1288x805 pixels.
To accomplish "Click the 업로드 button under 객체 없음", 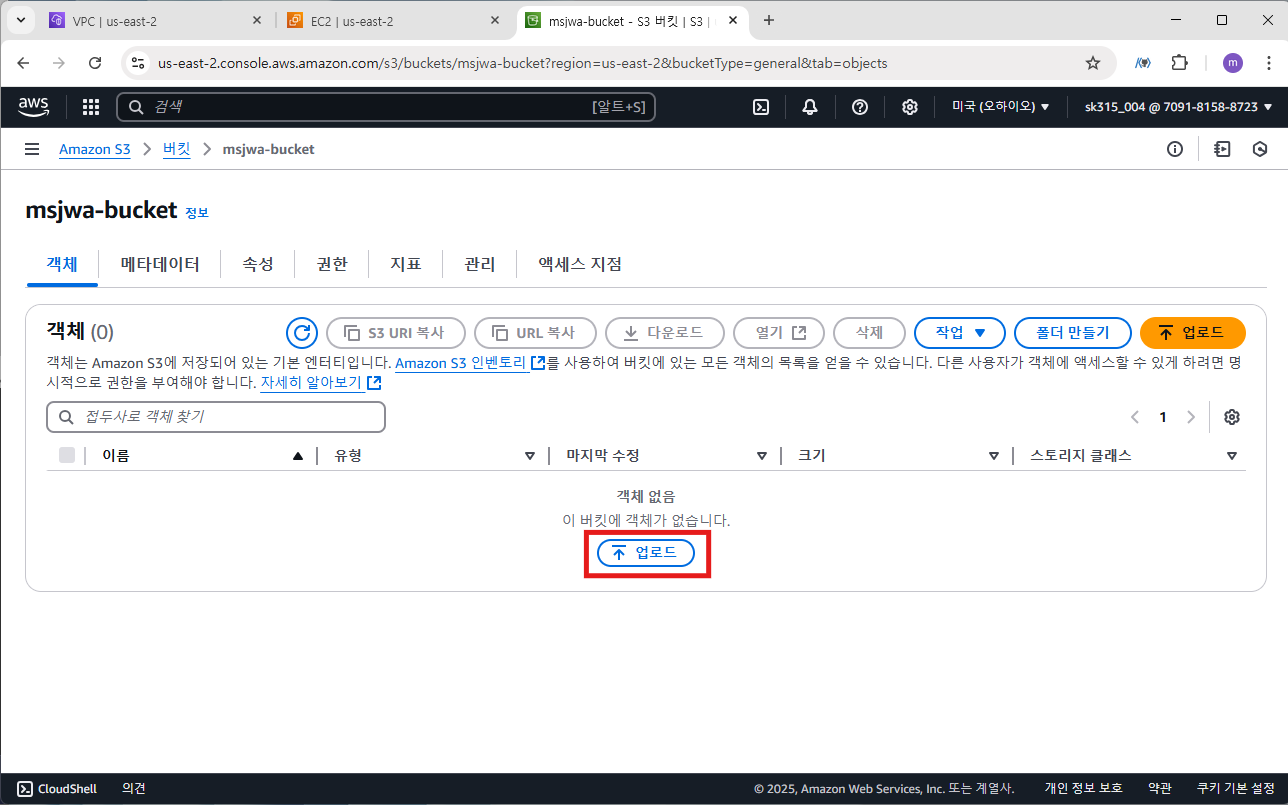I will click(646, 553).
